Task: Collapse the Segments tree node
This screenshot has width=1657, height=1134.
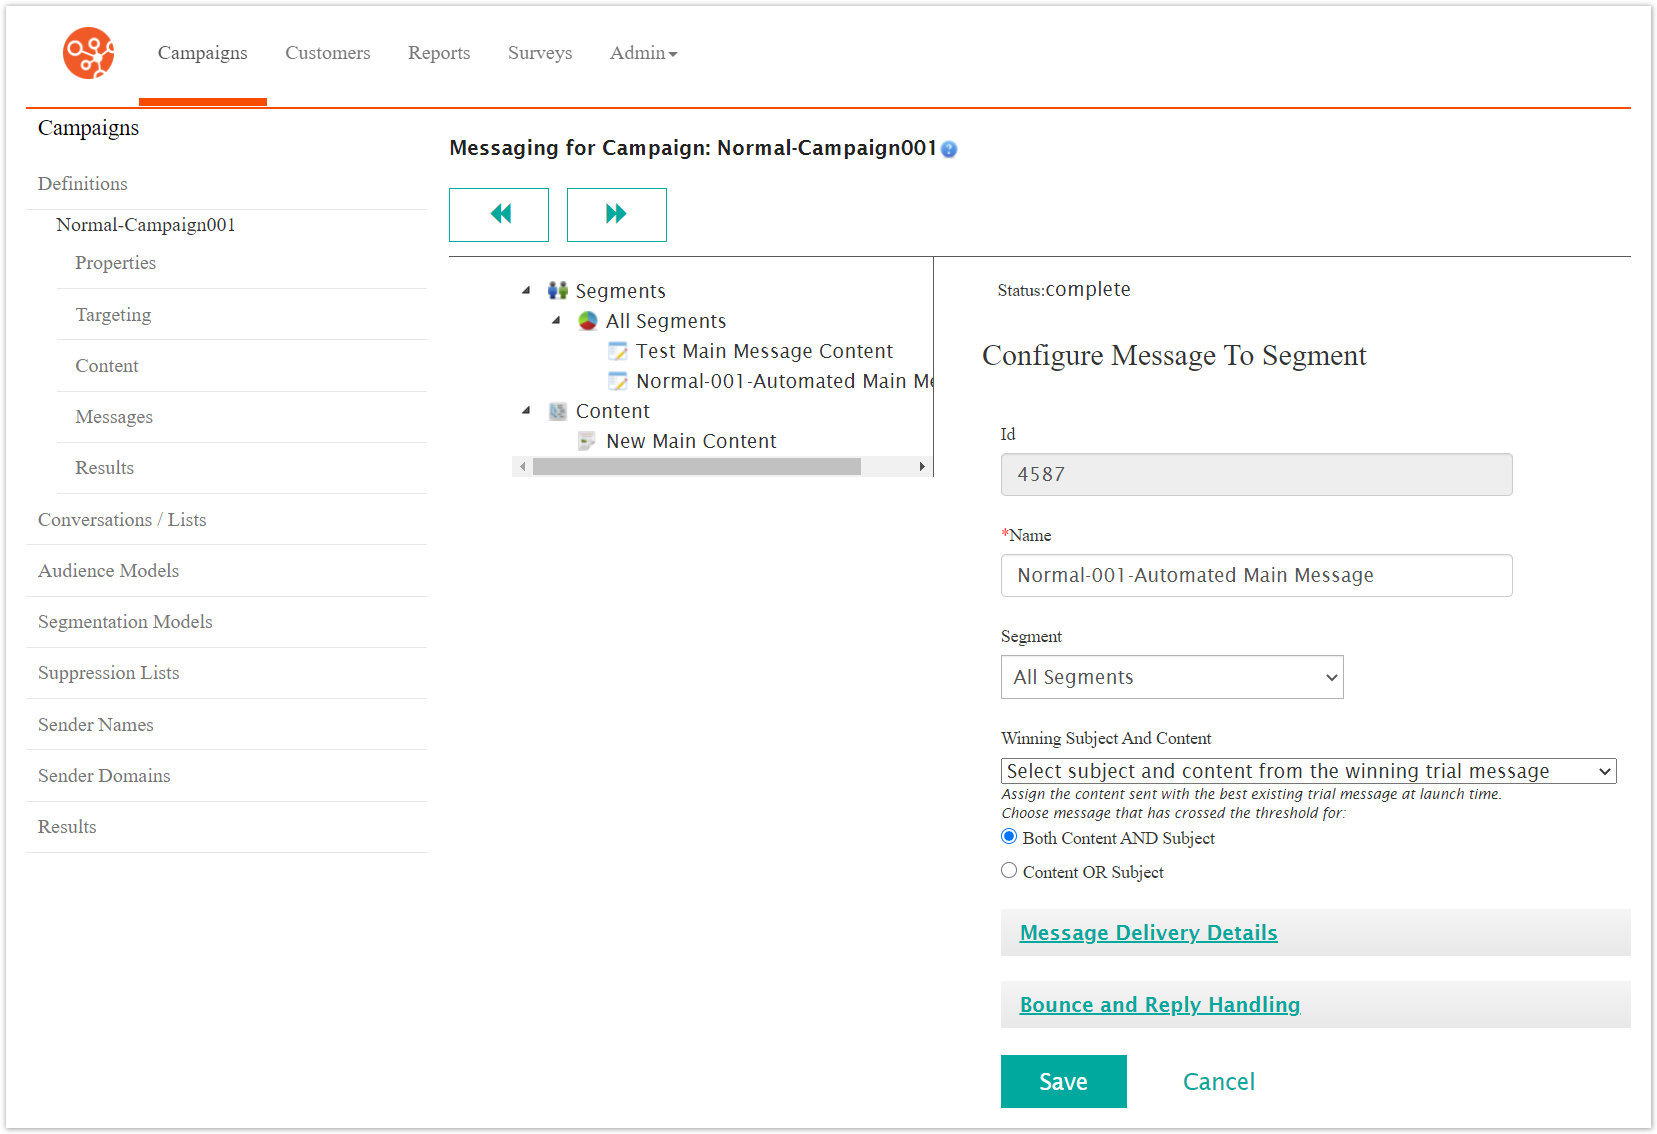Action: click(x=527, y=291)
